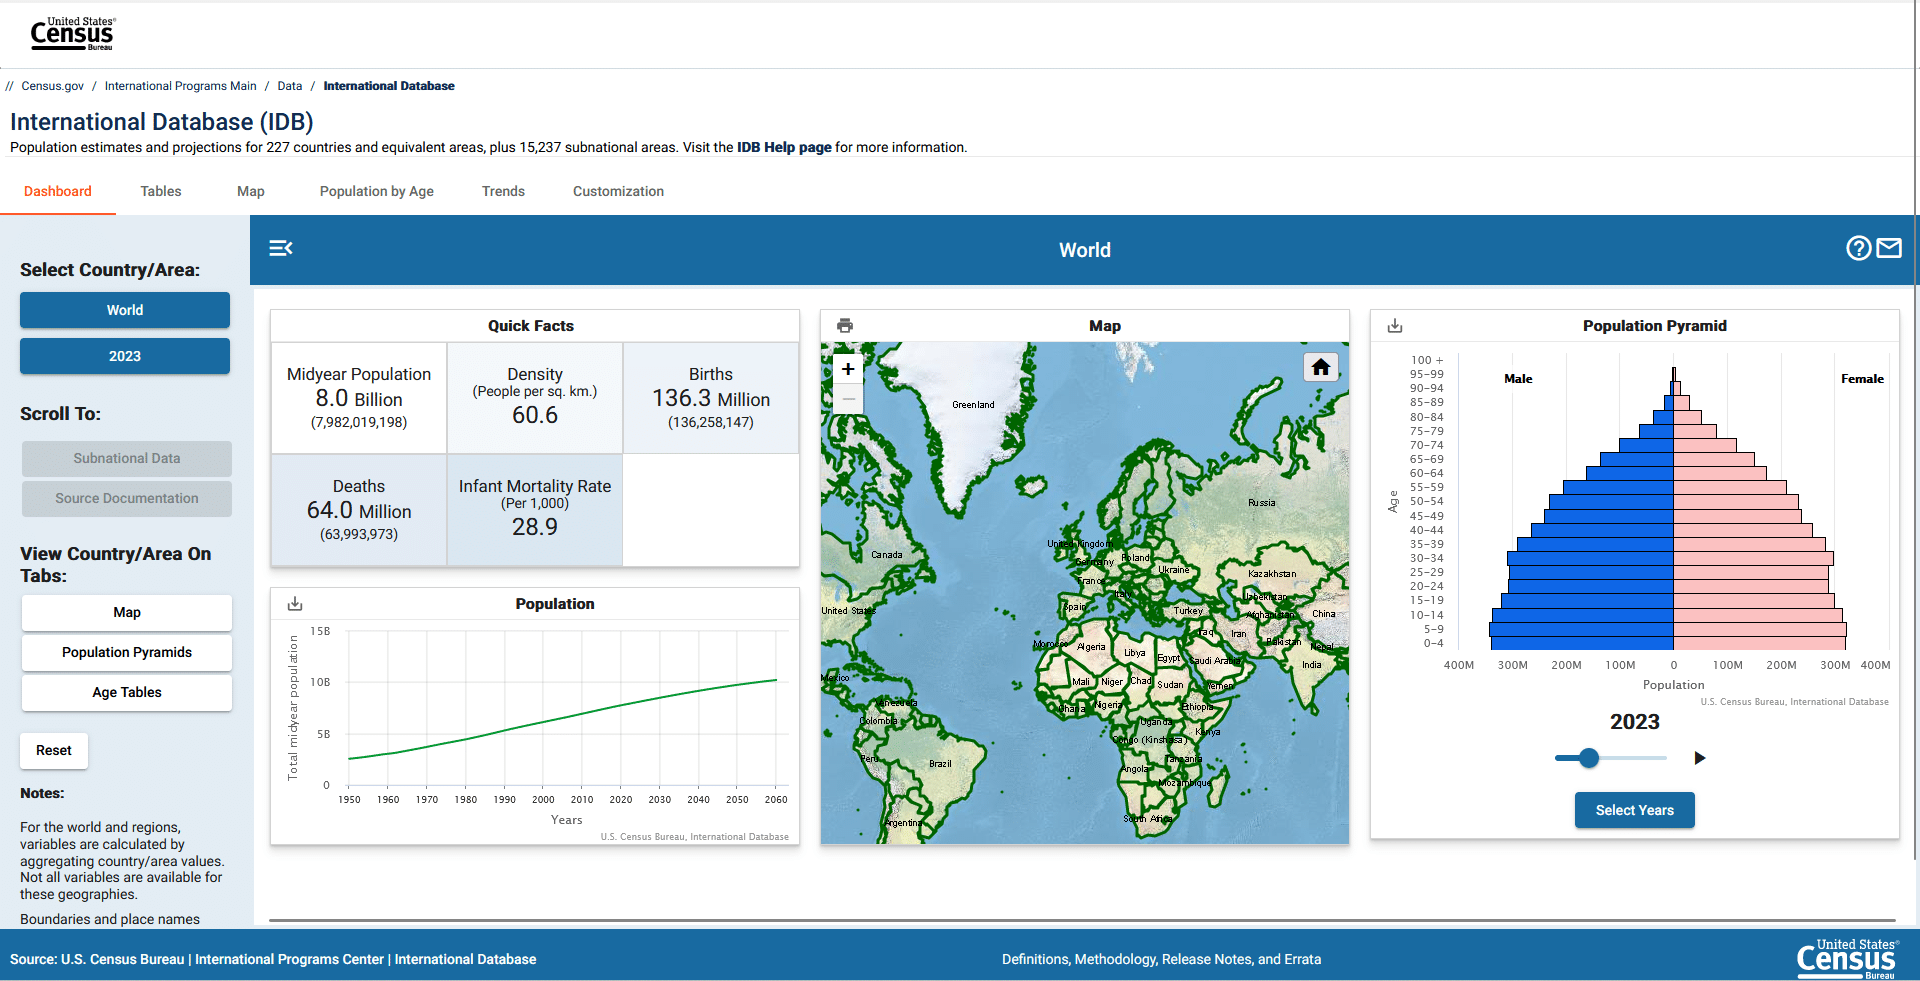Click the Births quick fact tile
This screenshot has height=981, width=1920.
(x=711, y=398)
